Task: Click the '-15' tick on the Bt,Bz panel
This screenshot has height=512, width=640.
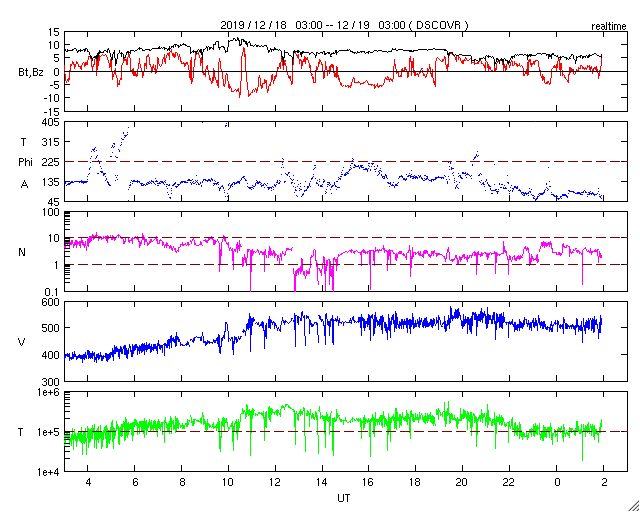Action: pos(52,111)
